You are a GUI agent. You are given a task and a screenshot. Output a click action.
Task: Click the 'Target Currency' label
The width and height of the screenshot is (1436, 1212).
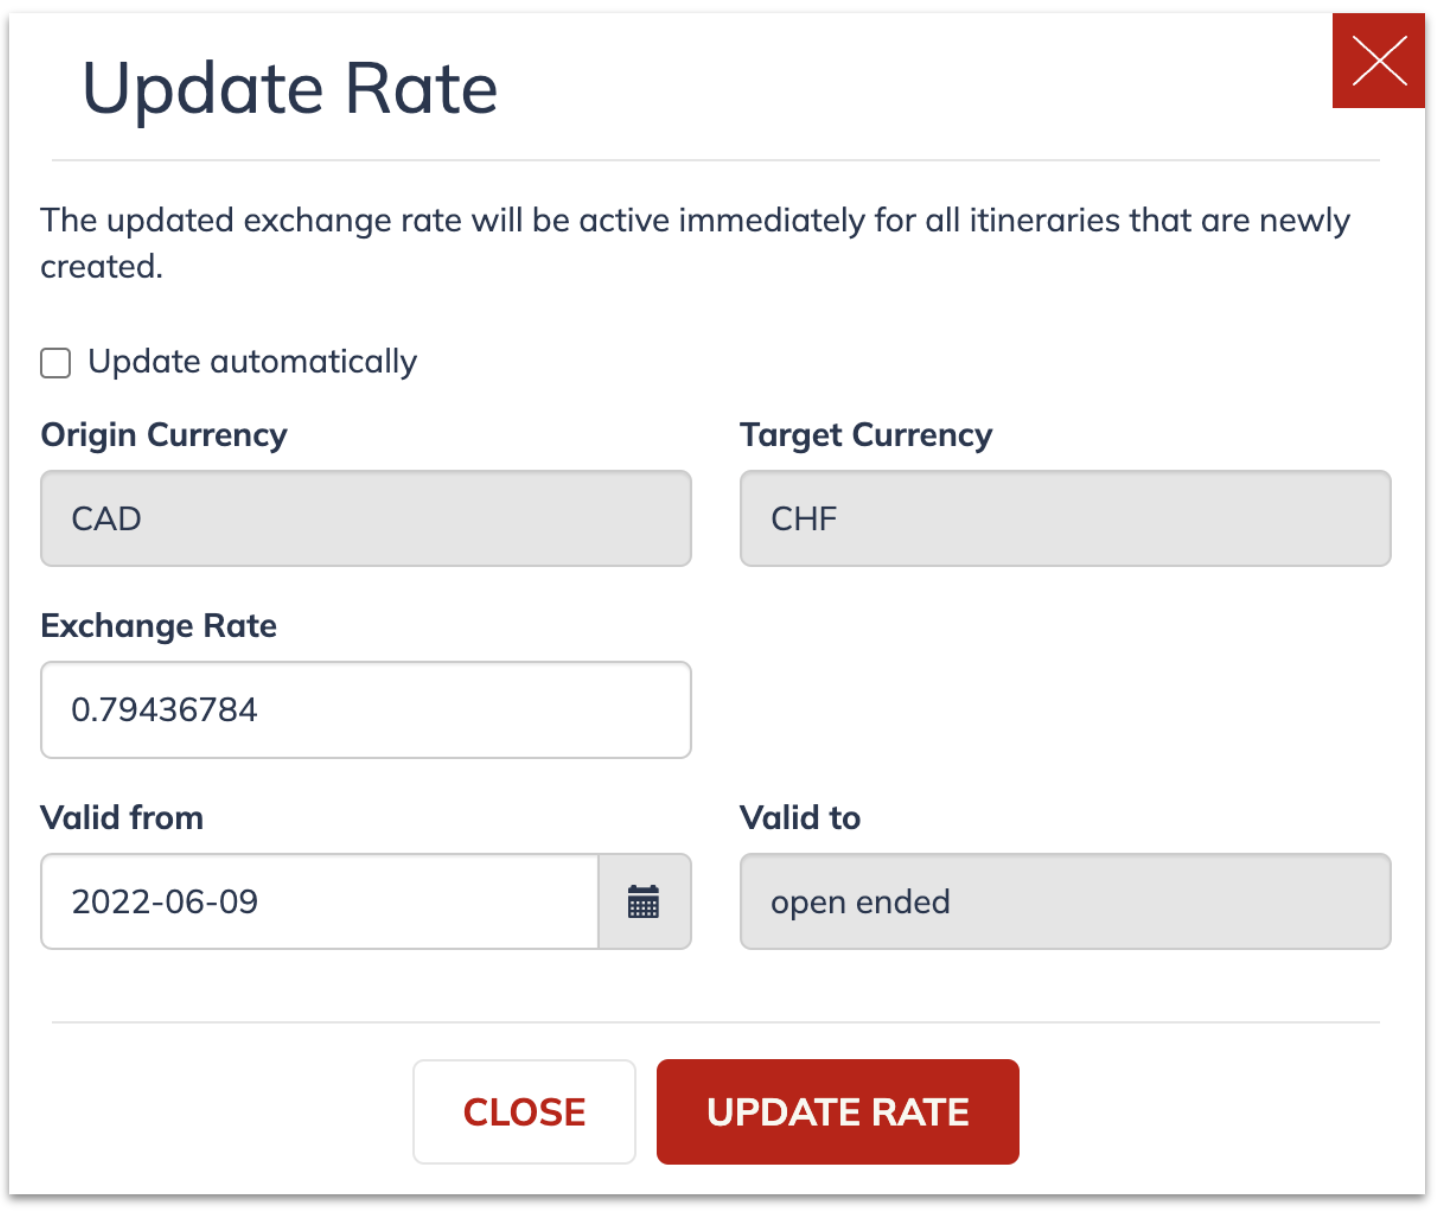866,435
